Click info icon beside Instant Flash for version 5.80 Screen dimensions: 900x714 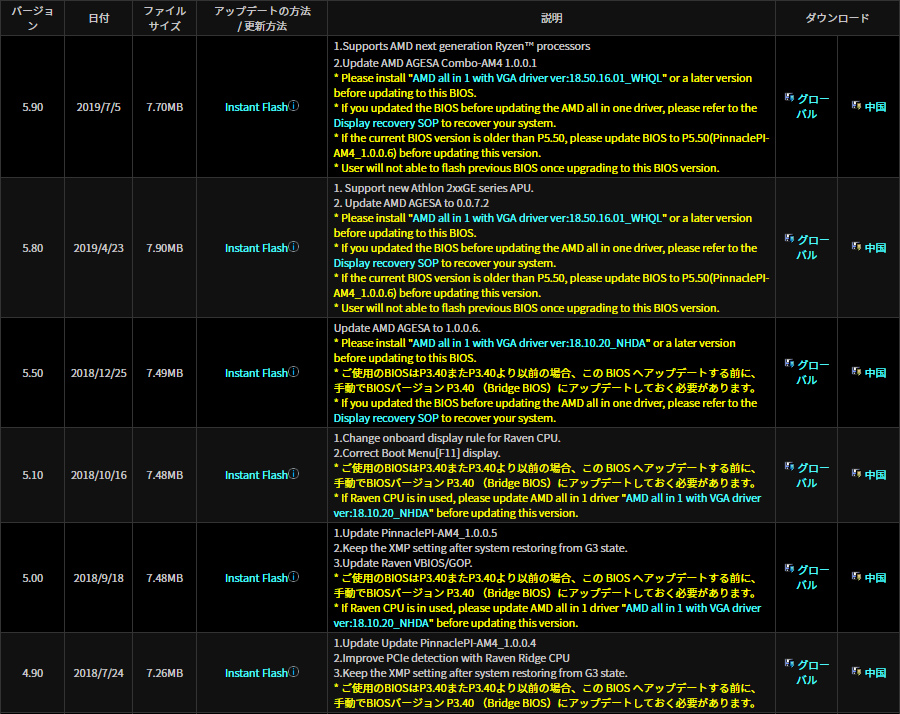294,247
